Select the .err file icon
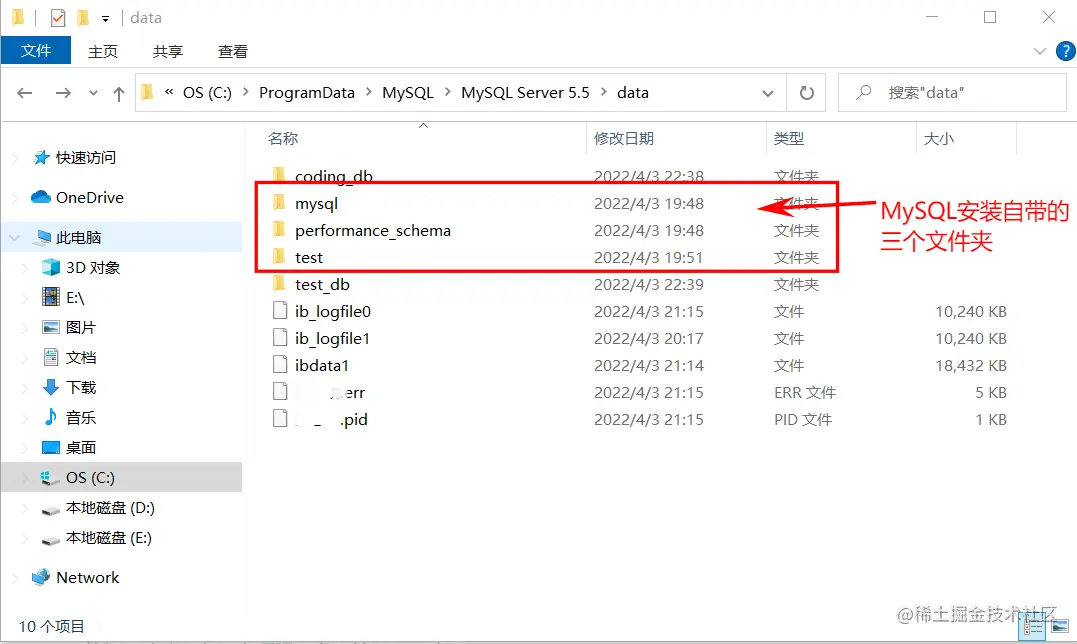 click(280, 391)
